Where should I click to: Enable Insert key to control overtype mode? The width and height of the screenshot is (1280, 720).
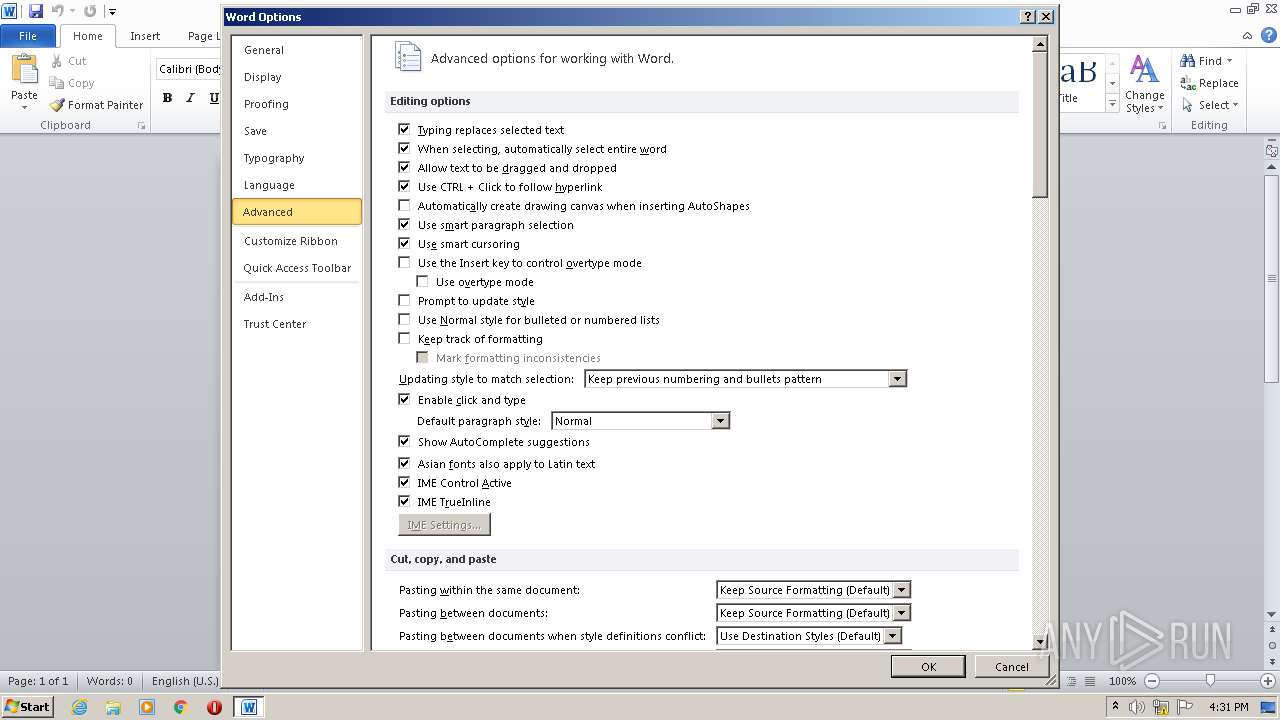(404, 263)
